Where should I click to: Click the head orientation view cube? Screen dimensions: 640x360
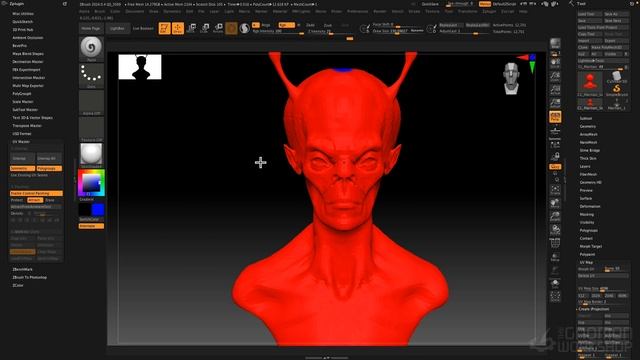tap(511, 78)
